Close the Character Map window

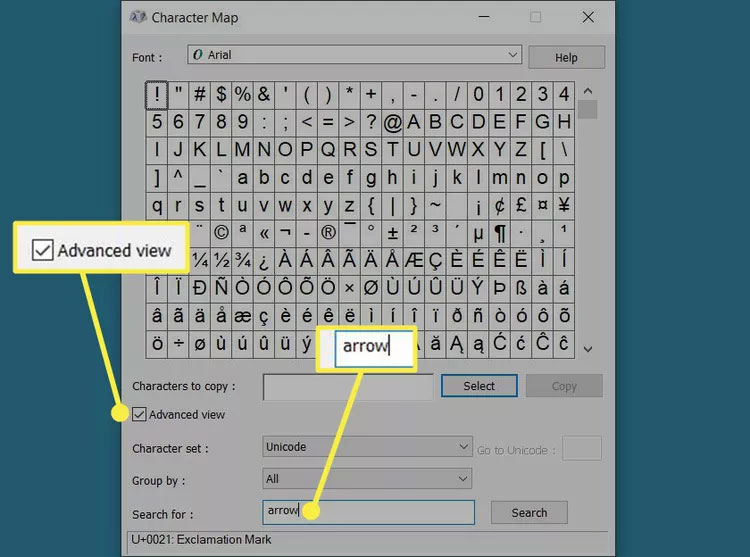[x=588, y=17]
